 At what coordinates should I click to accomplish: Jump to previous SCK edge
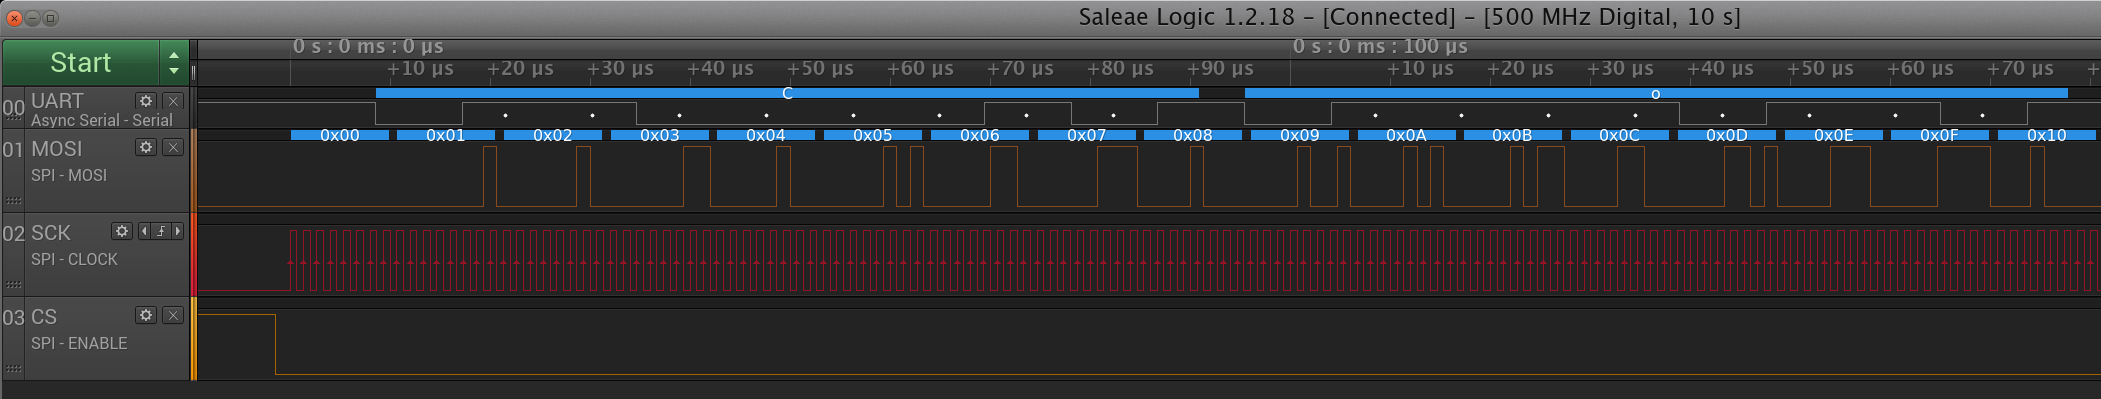click(144, 231)
